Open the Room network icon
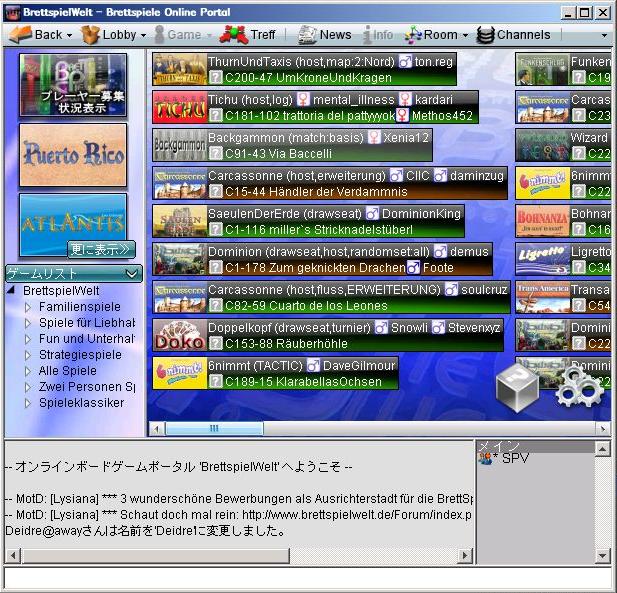The width and height of the screenshot is (617, 593). (x=413, y=35)
